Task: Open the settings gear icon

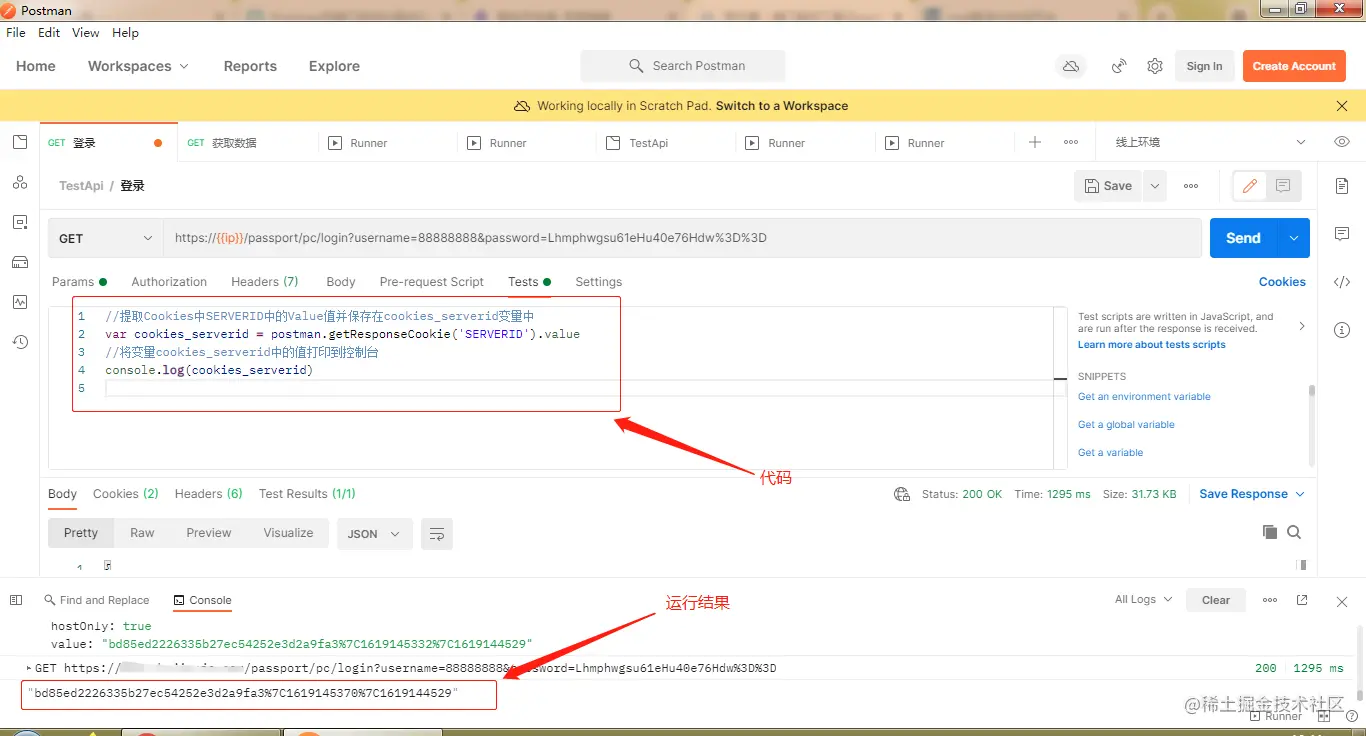Action: point(1155,66)
